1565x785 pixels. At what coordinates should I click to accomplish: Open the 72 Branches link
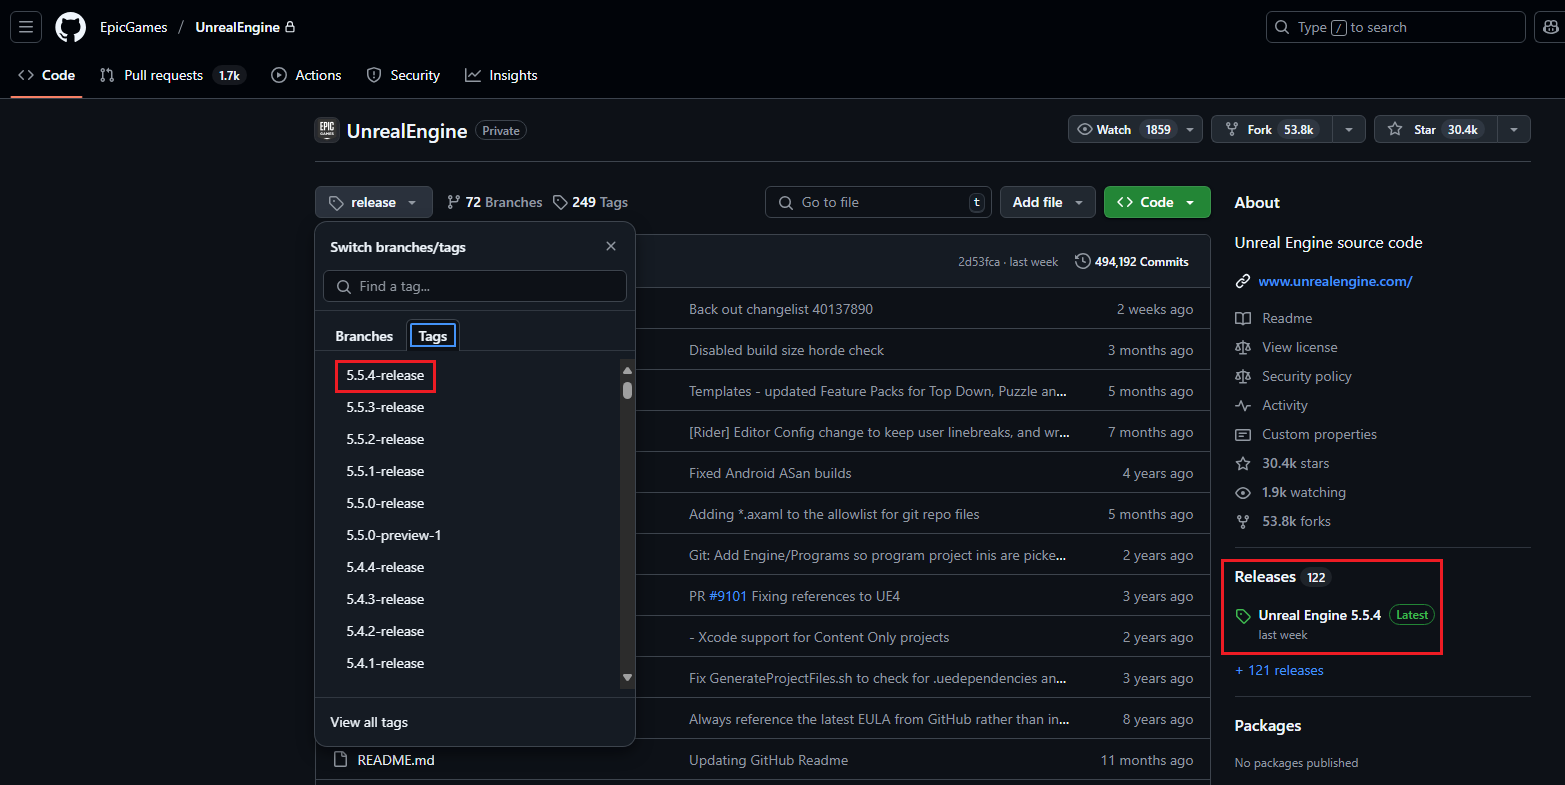point(494,202)
